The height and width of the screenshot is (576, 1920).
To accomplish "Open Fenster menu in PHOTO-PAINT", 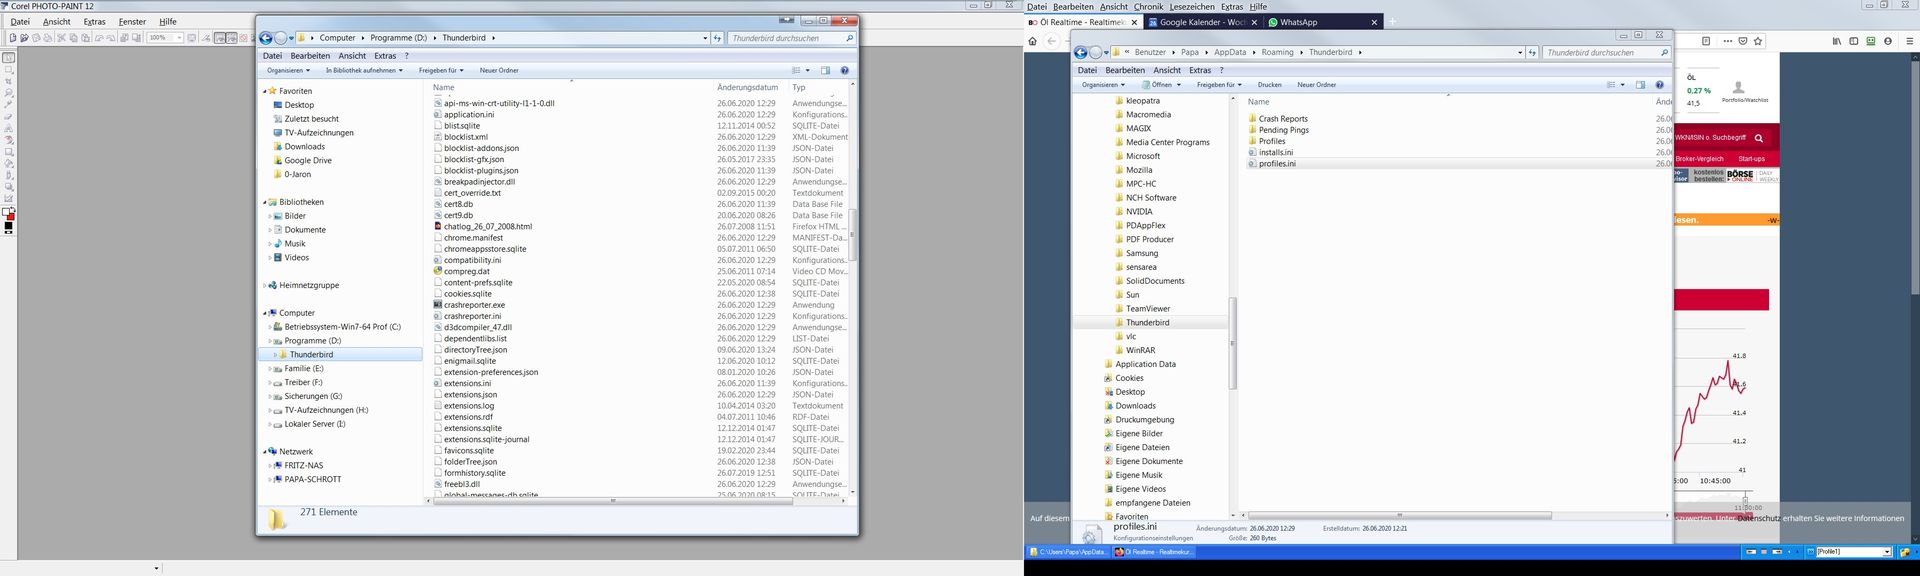I will coord(132,21).
